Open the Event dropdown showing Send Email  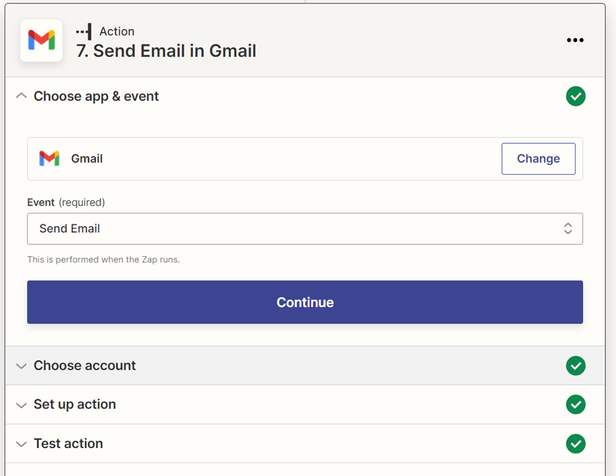coord(305,229)
